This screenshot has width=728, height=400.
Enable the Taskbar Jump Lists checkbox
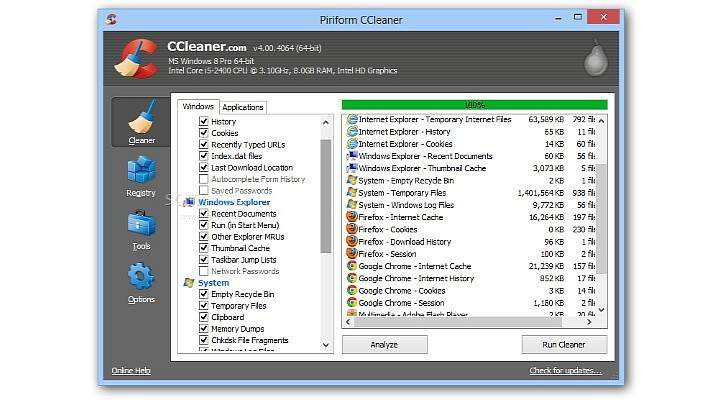tap(204, 259)
